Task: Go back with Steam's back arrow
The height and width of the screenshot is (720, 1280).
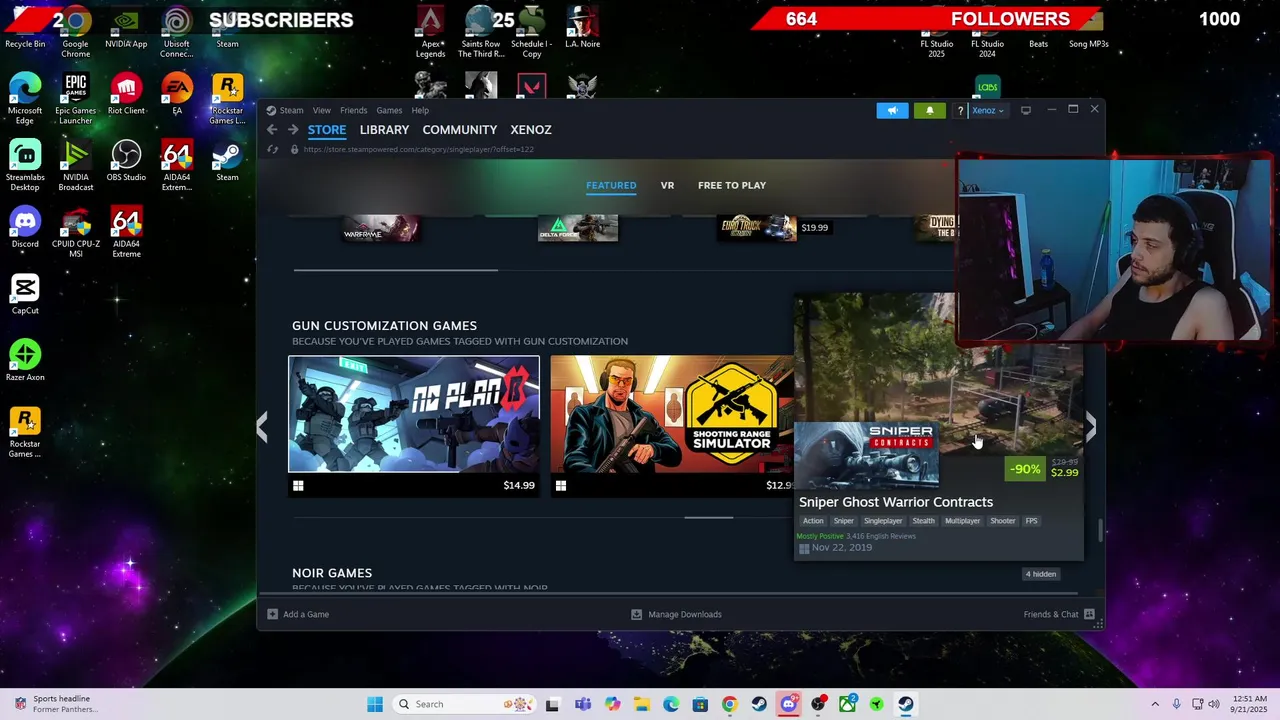Action: [x=272, y=130]
